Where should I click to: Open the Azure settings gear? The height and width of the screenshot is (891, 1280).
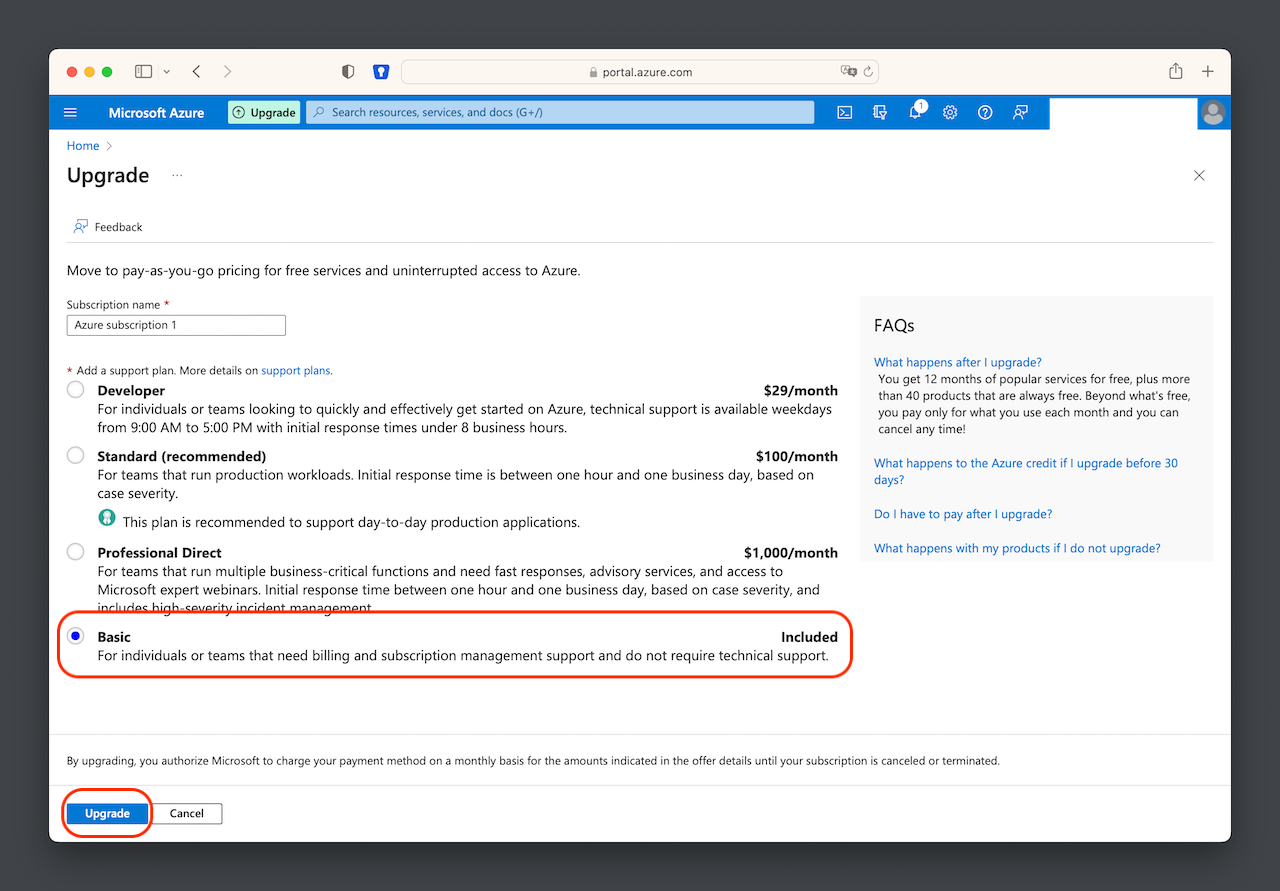(950, 113)
